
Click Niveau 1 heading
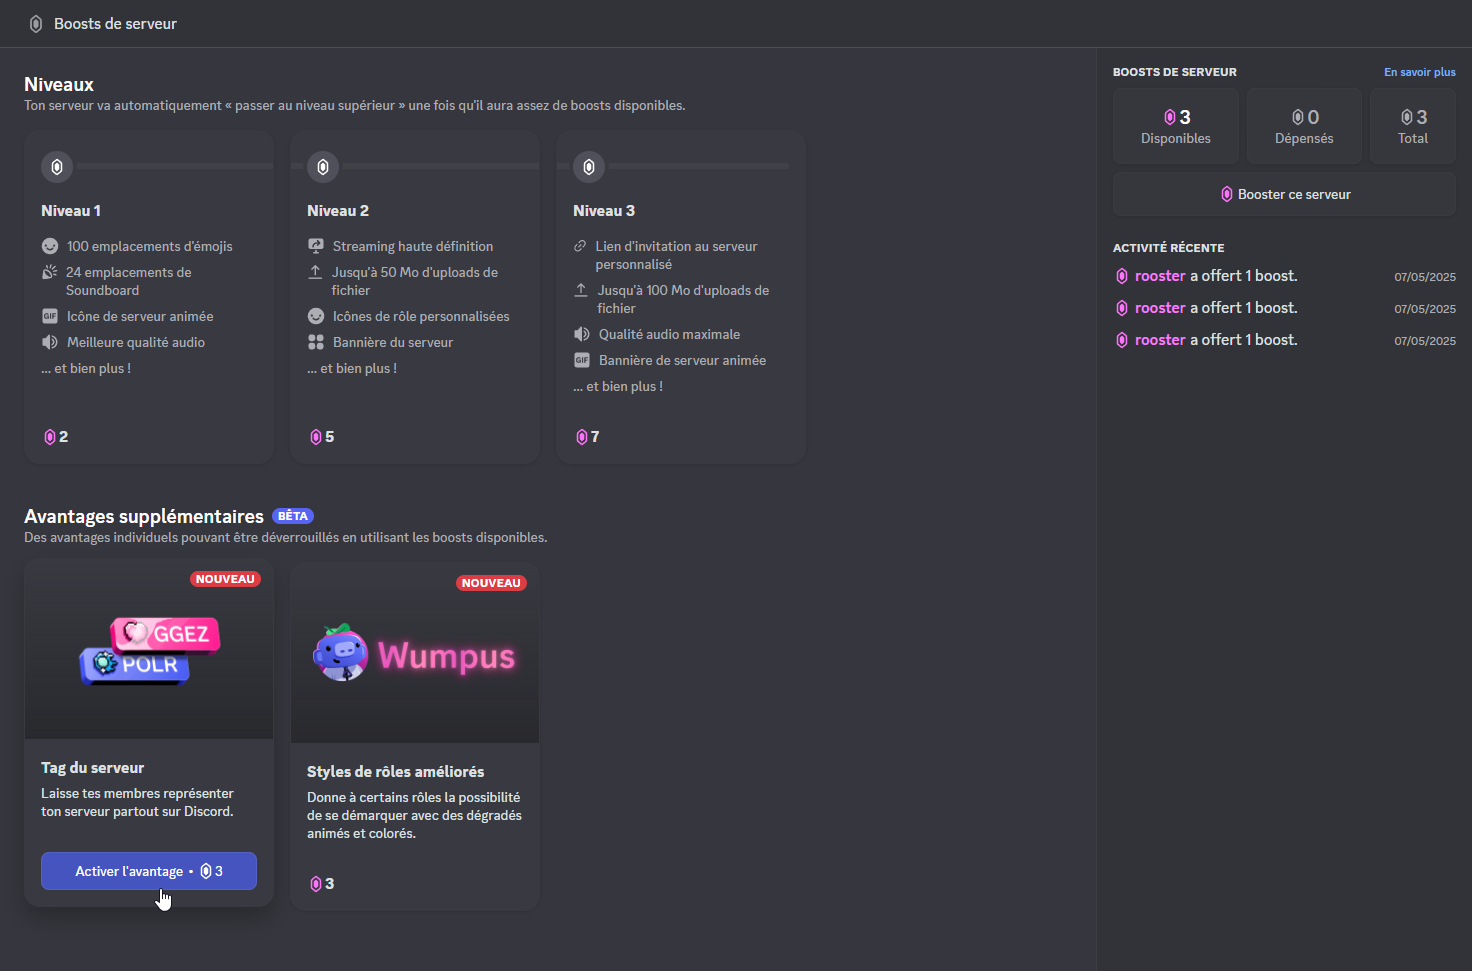click(71, 211)
